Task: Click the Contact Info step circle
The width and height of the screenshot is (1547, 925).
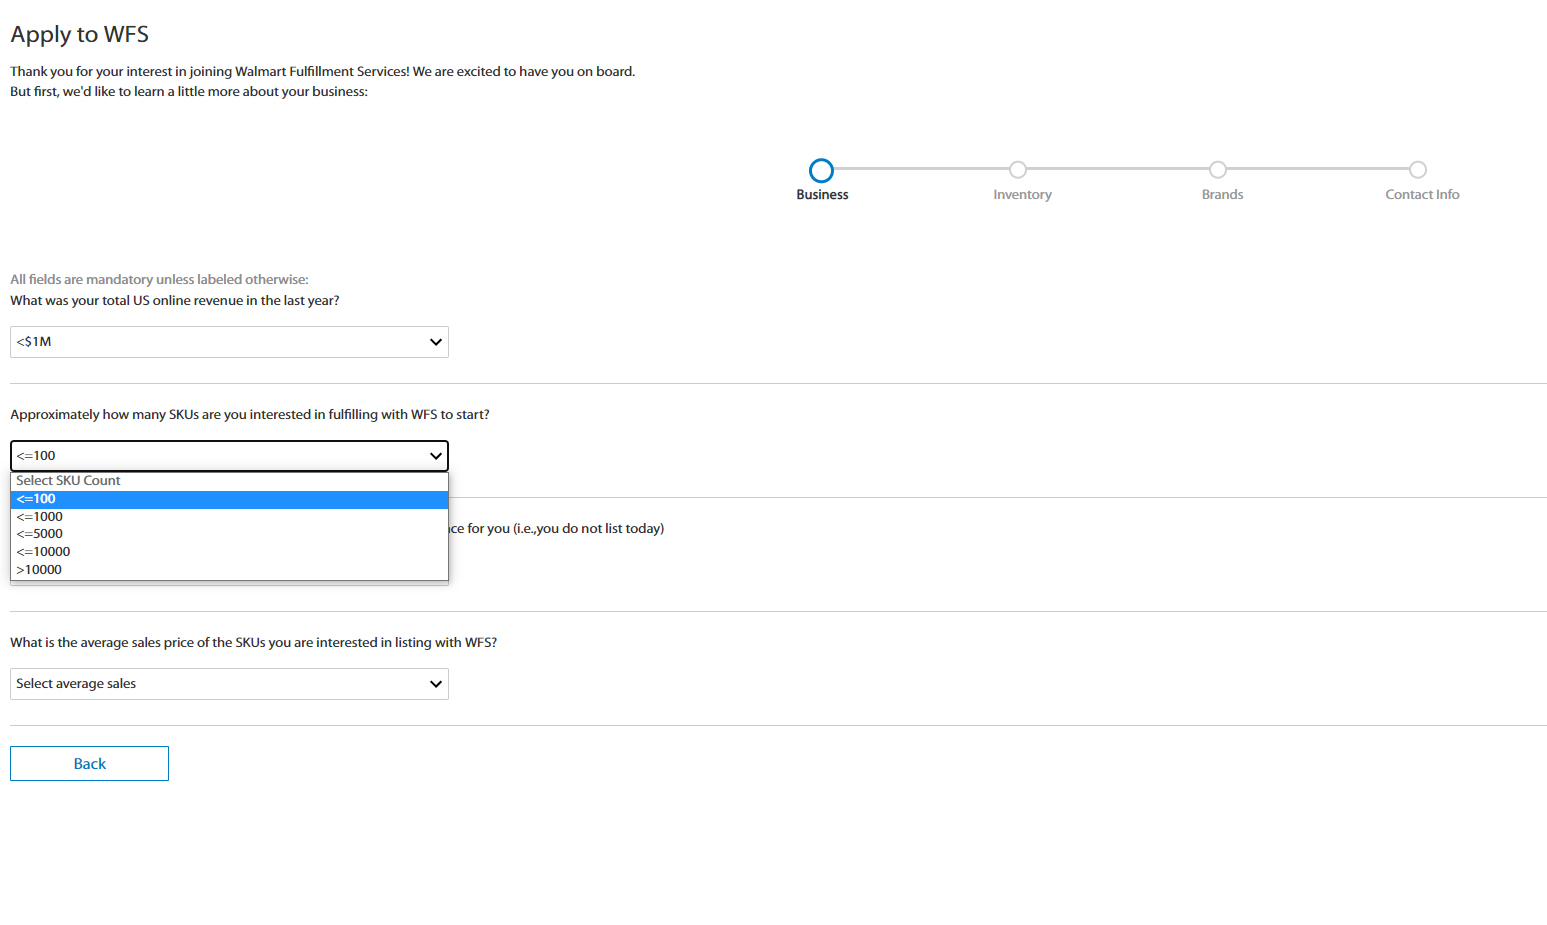Action: click(x=1418, y=170)
